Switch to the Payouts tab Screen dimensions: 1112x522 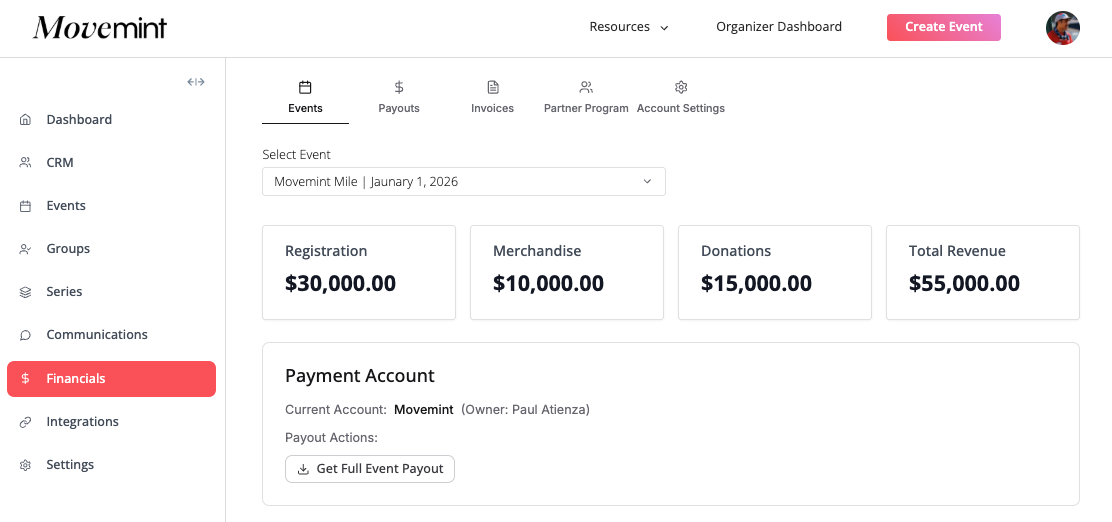click(x=399, y=97)
